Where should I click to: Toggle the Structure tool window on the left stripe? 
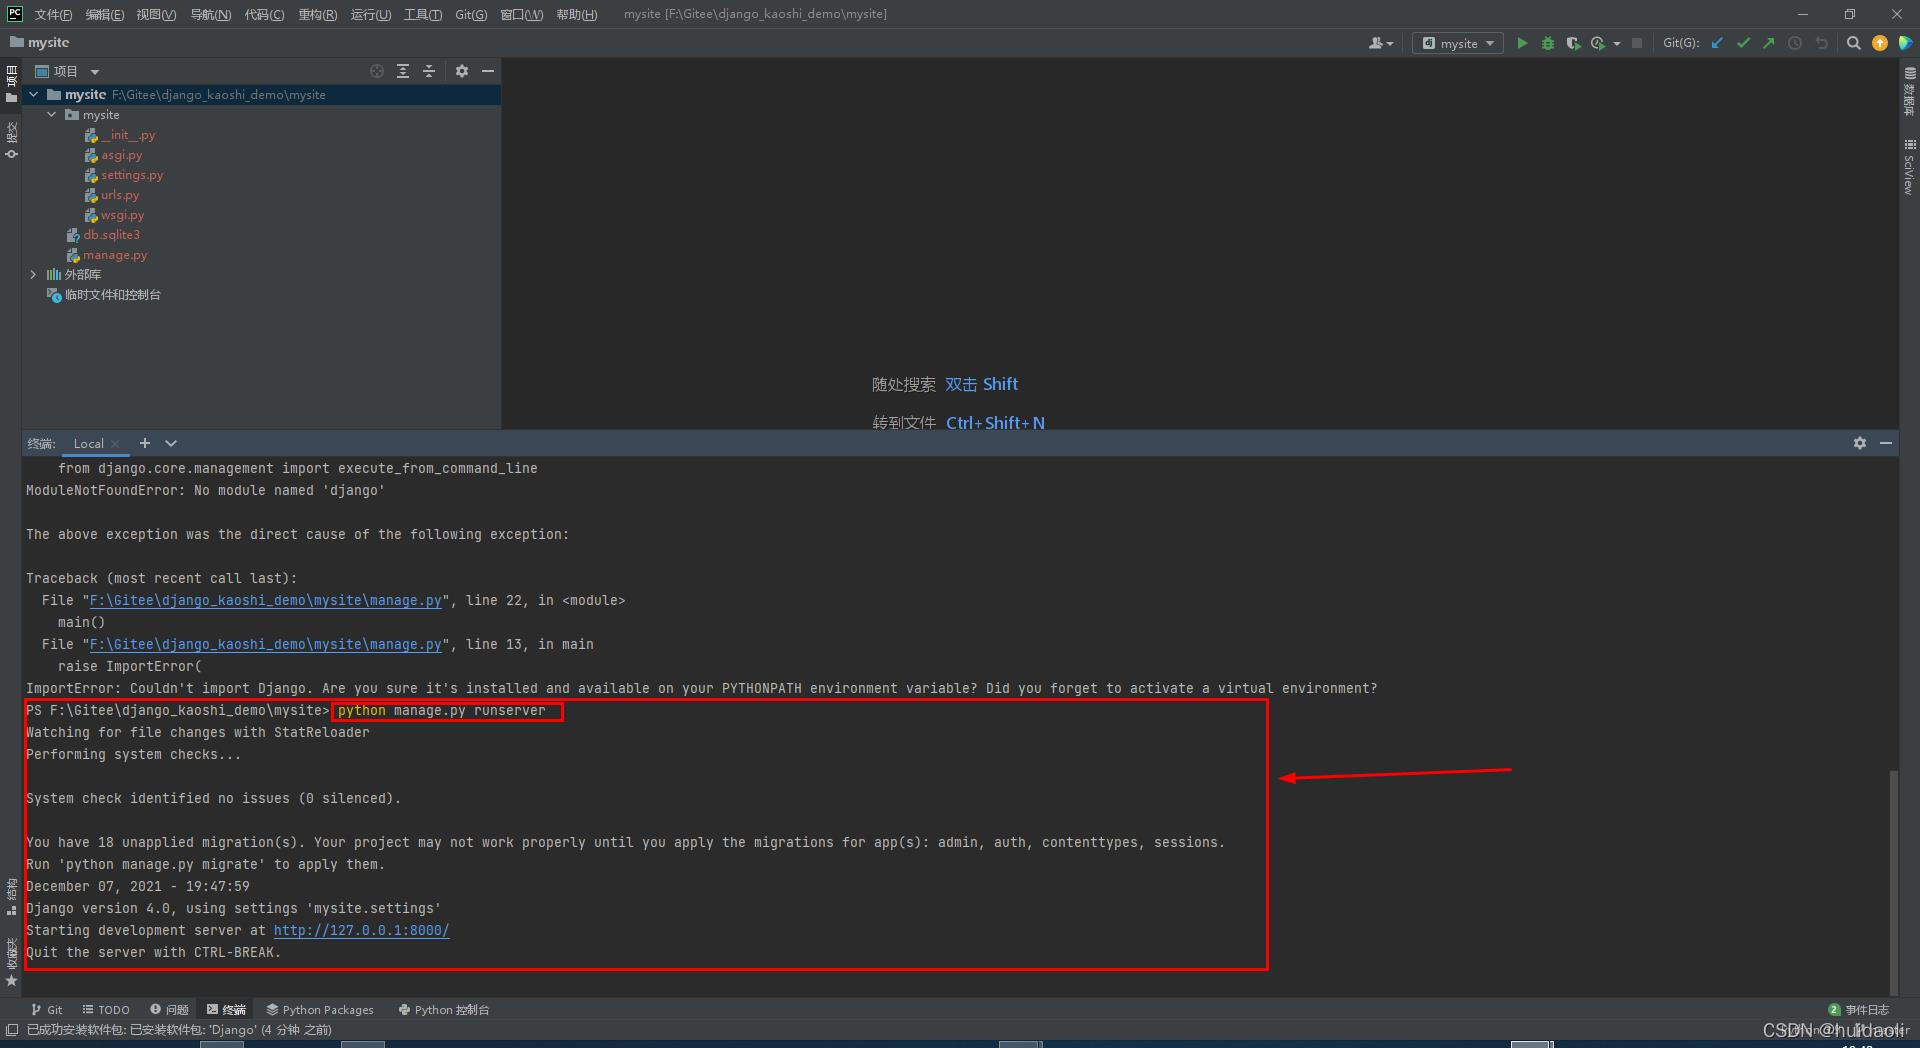pyautogui.click(x=11, y=897)
